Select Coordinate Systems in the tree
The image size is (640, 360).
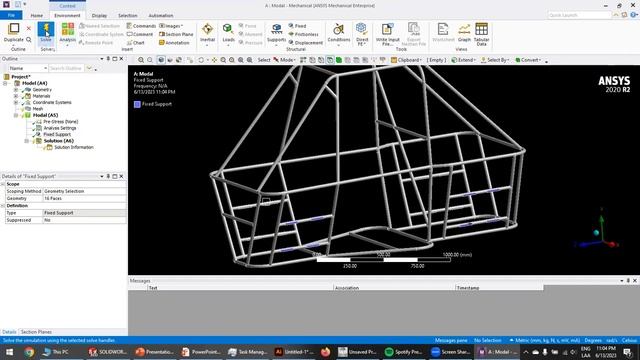click(x=52, y=102)
